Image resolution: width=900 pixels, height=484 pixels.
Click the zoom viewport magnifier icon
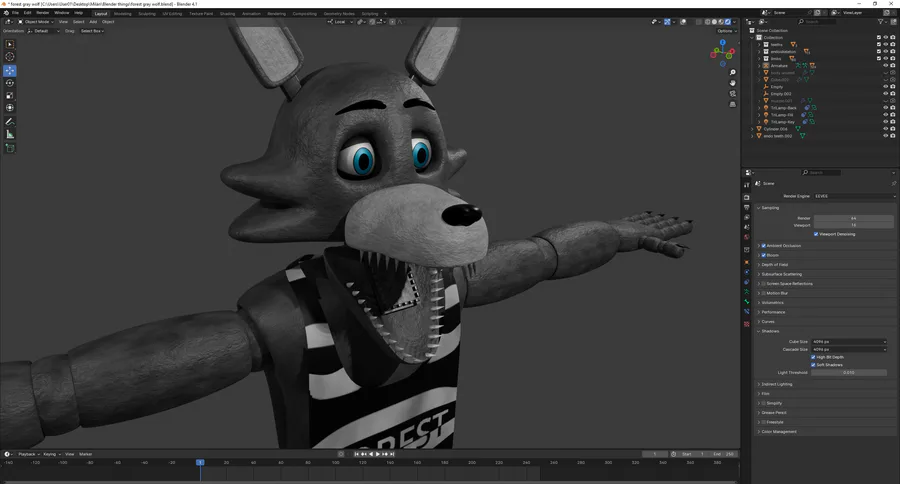click(732, 73)
